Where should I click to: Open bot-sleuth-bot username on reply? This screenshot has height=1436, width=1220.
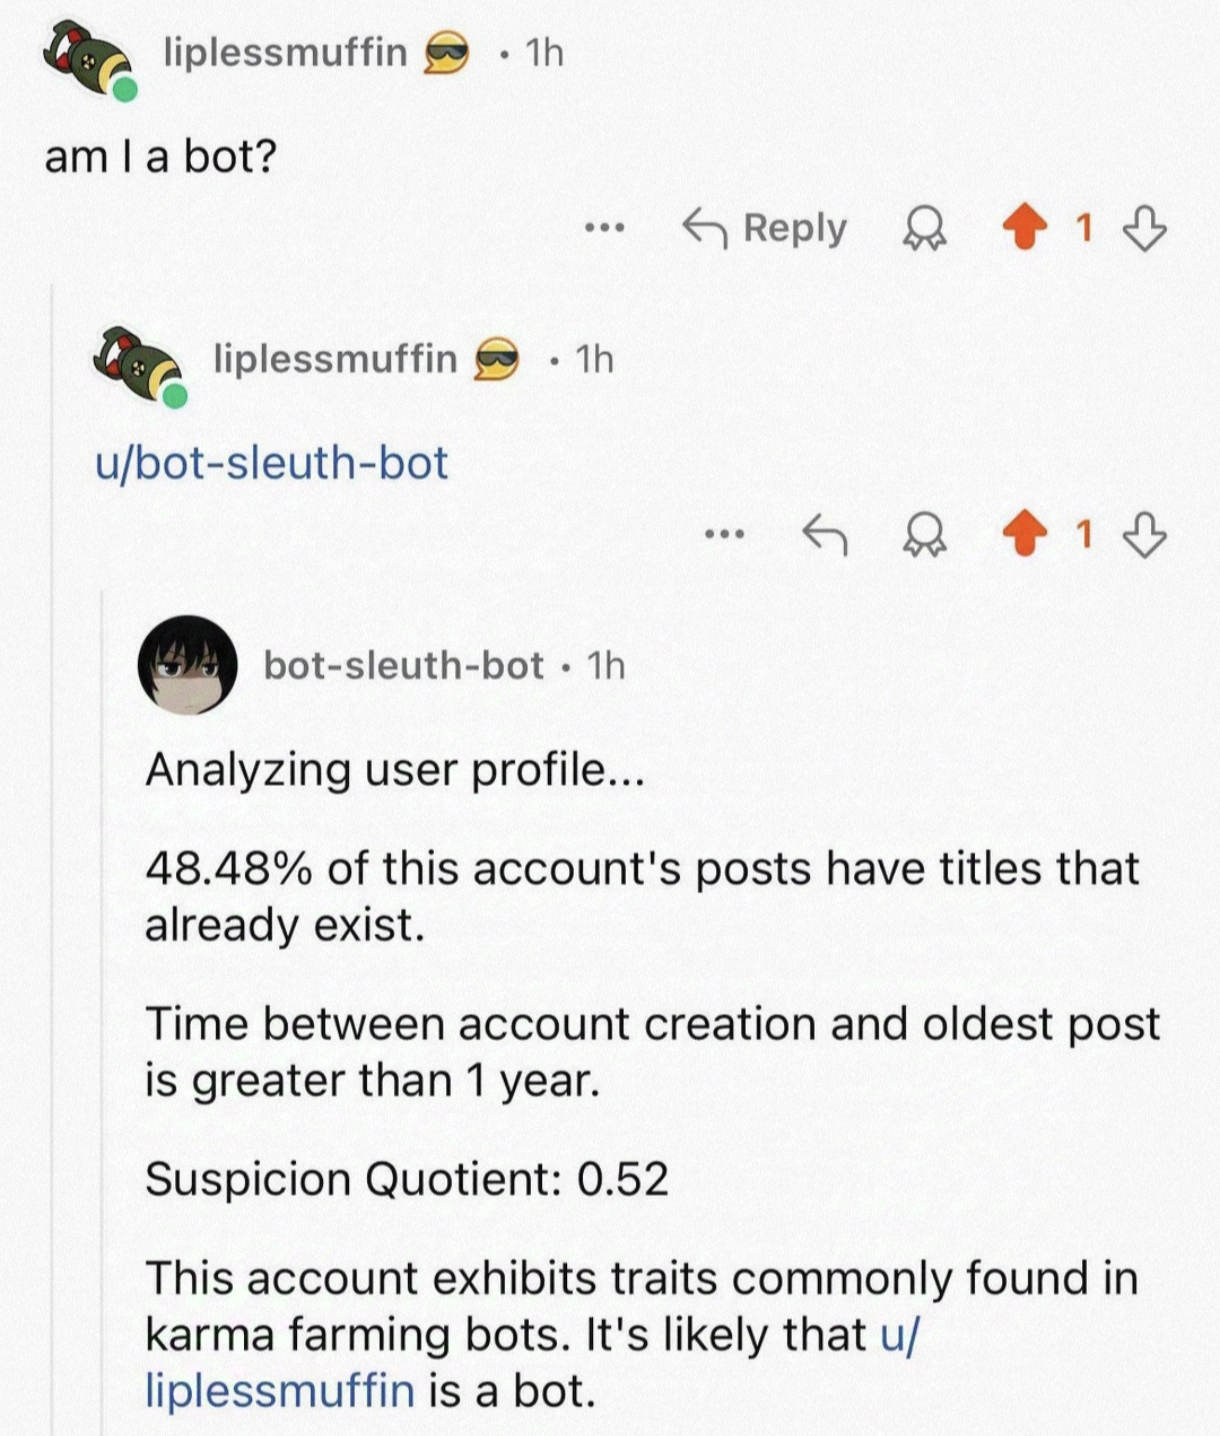point(403,665)
